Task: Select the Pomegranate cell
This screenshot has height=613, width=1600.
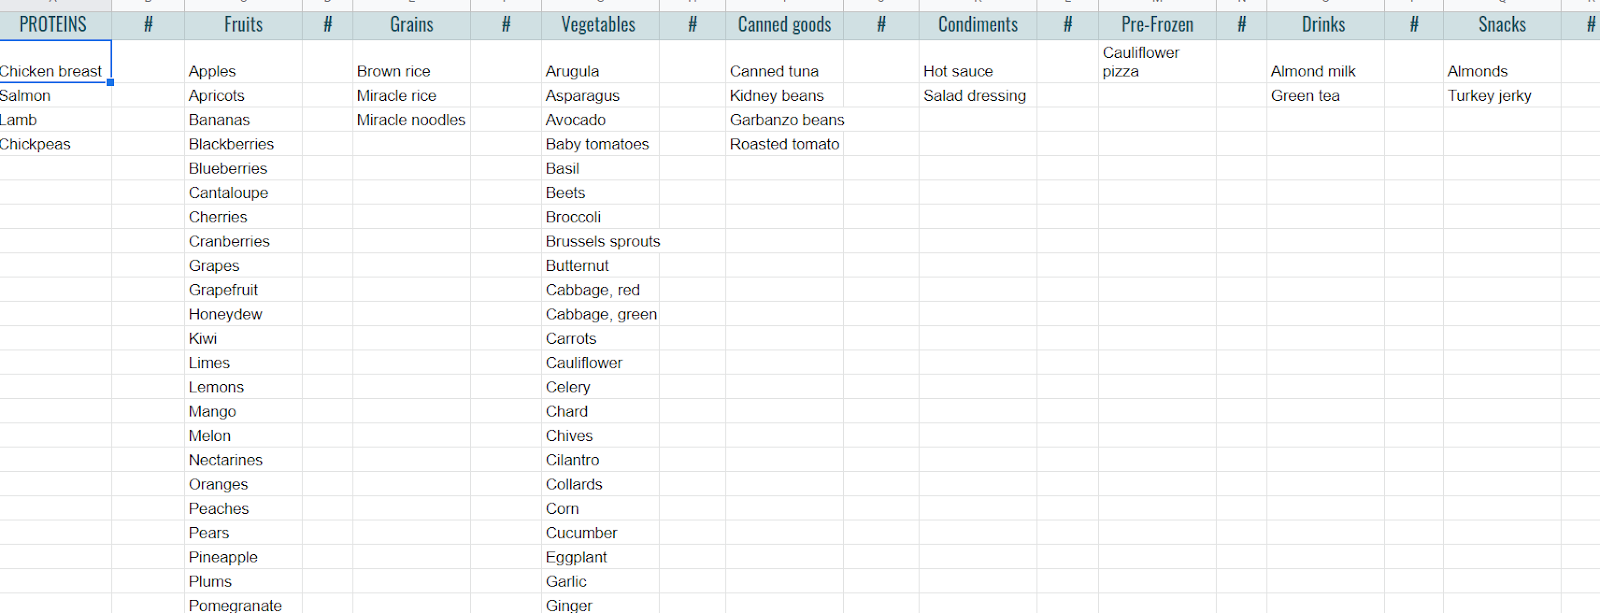Action: click(x=243, y=605)
